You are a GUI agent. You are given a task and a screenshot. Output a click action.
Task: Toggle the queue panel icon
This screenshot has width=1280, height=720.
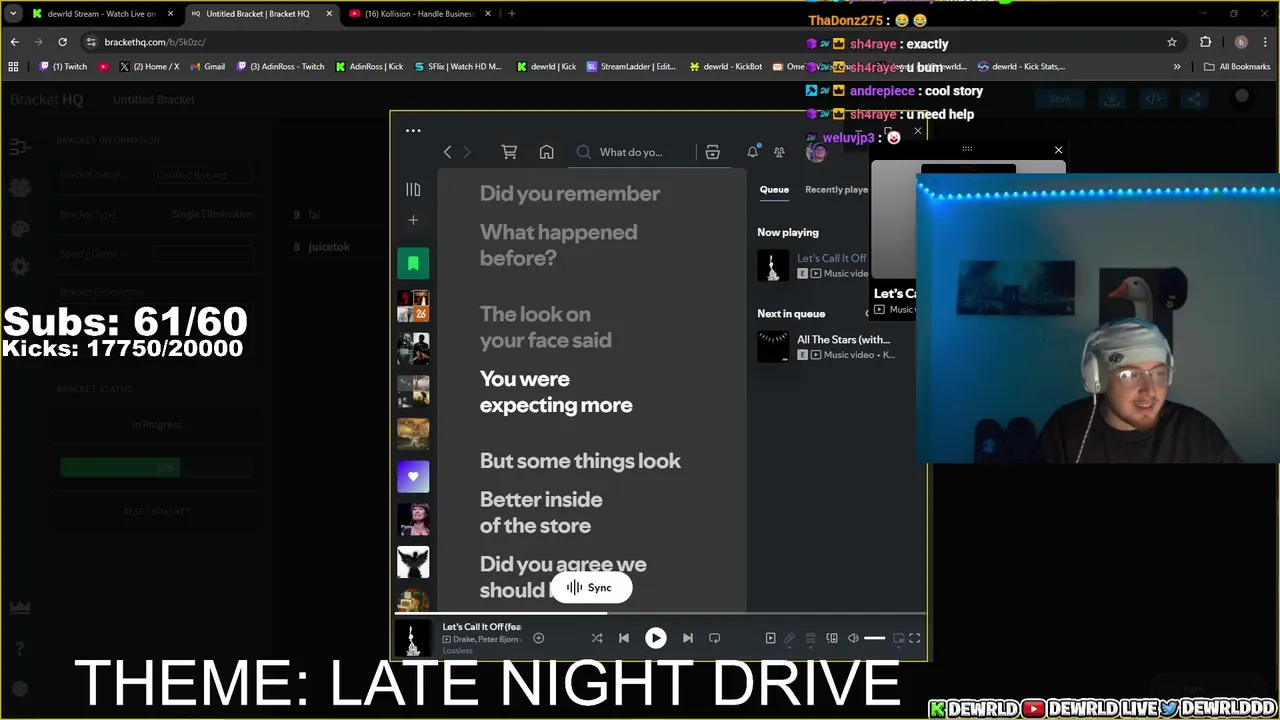coord(811,638)
